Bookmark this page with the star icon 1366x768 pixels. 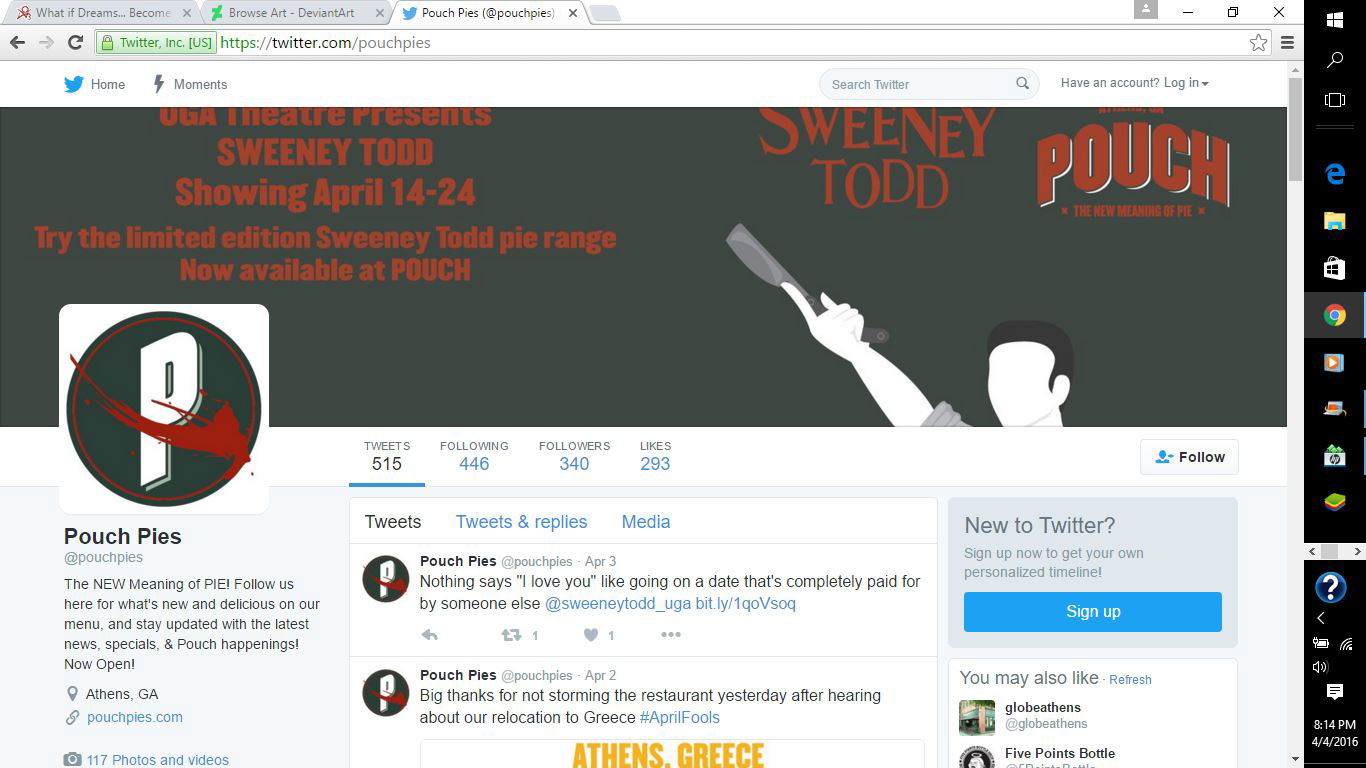click(1258, 42)
